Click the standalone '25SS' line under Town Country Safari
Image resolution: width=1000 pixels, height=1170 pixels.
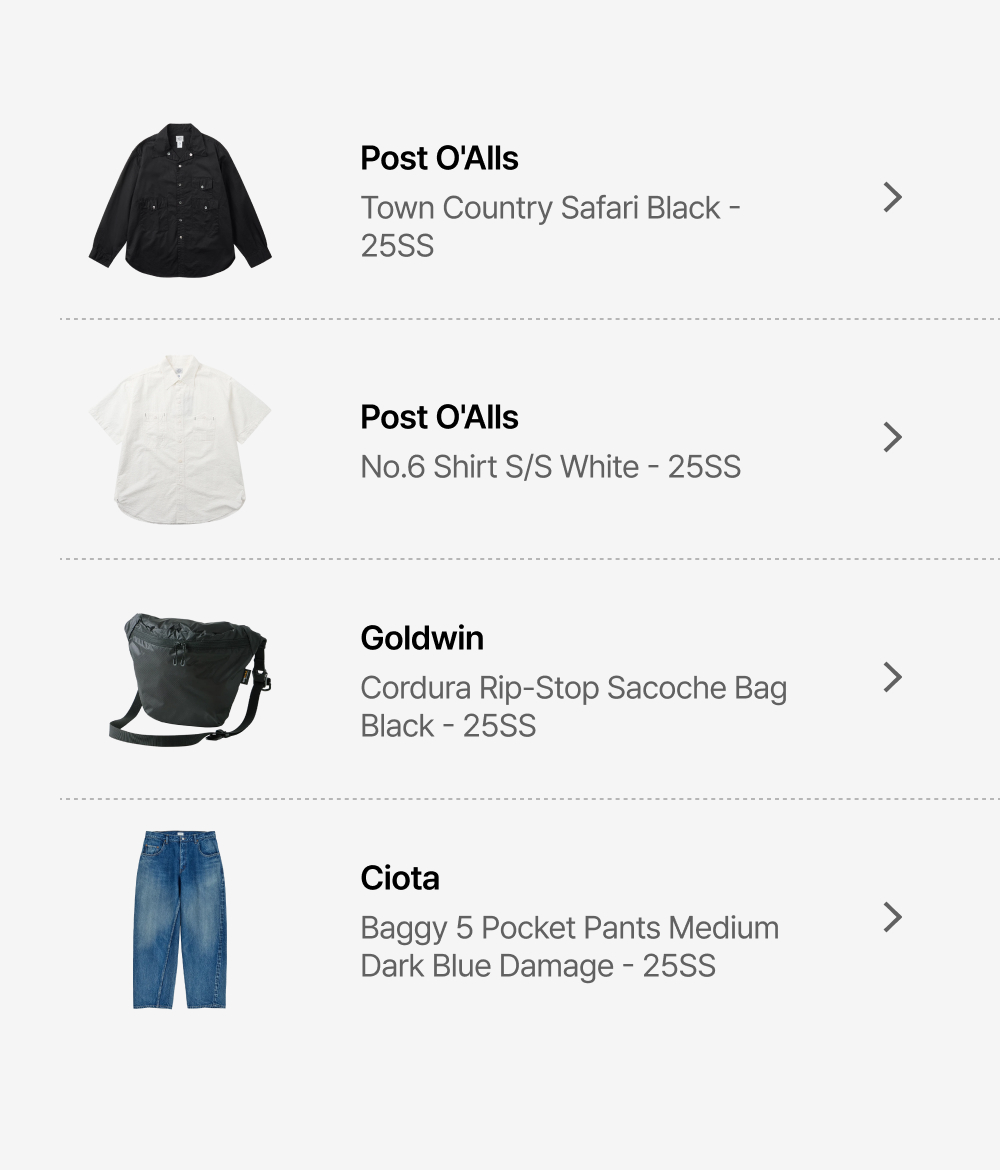397,246
